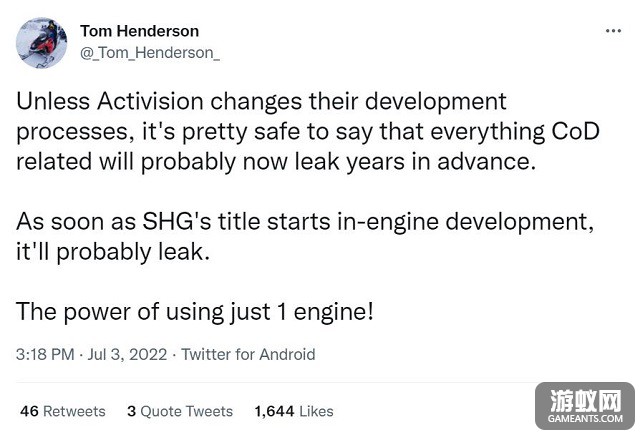View the 1,644 Likes list
The width and height of the screenshot is (640, 435).
(294, 411)
